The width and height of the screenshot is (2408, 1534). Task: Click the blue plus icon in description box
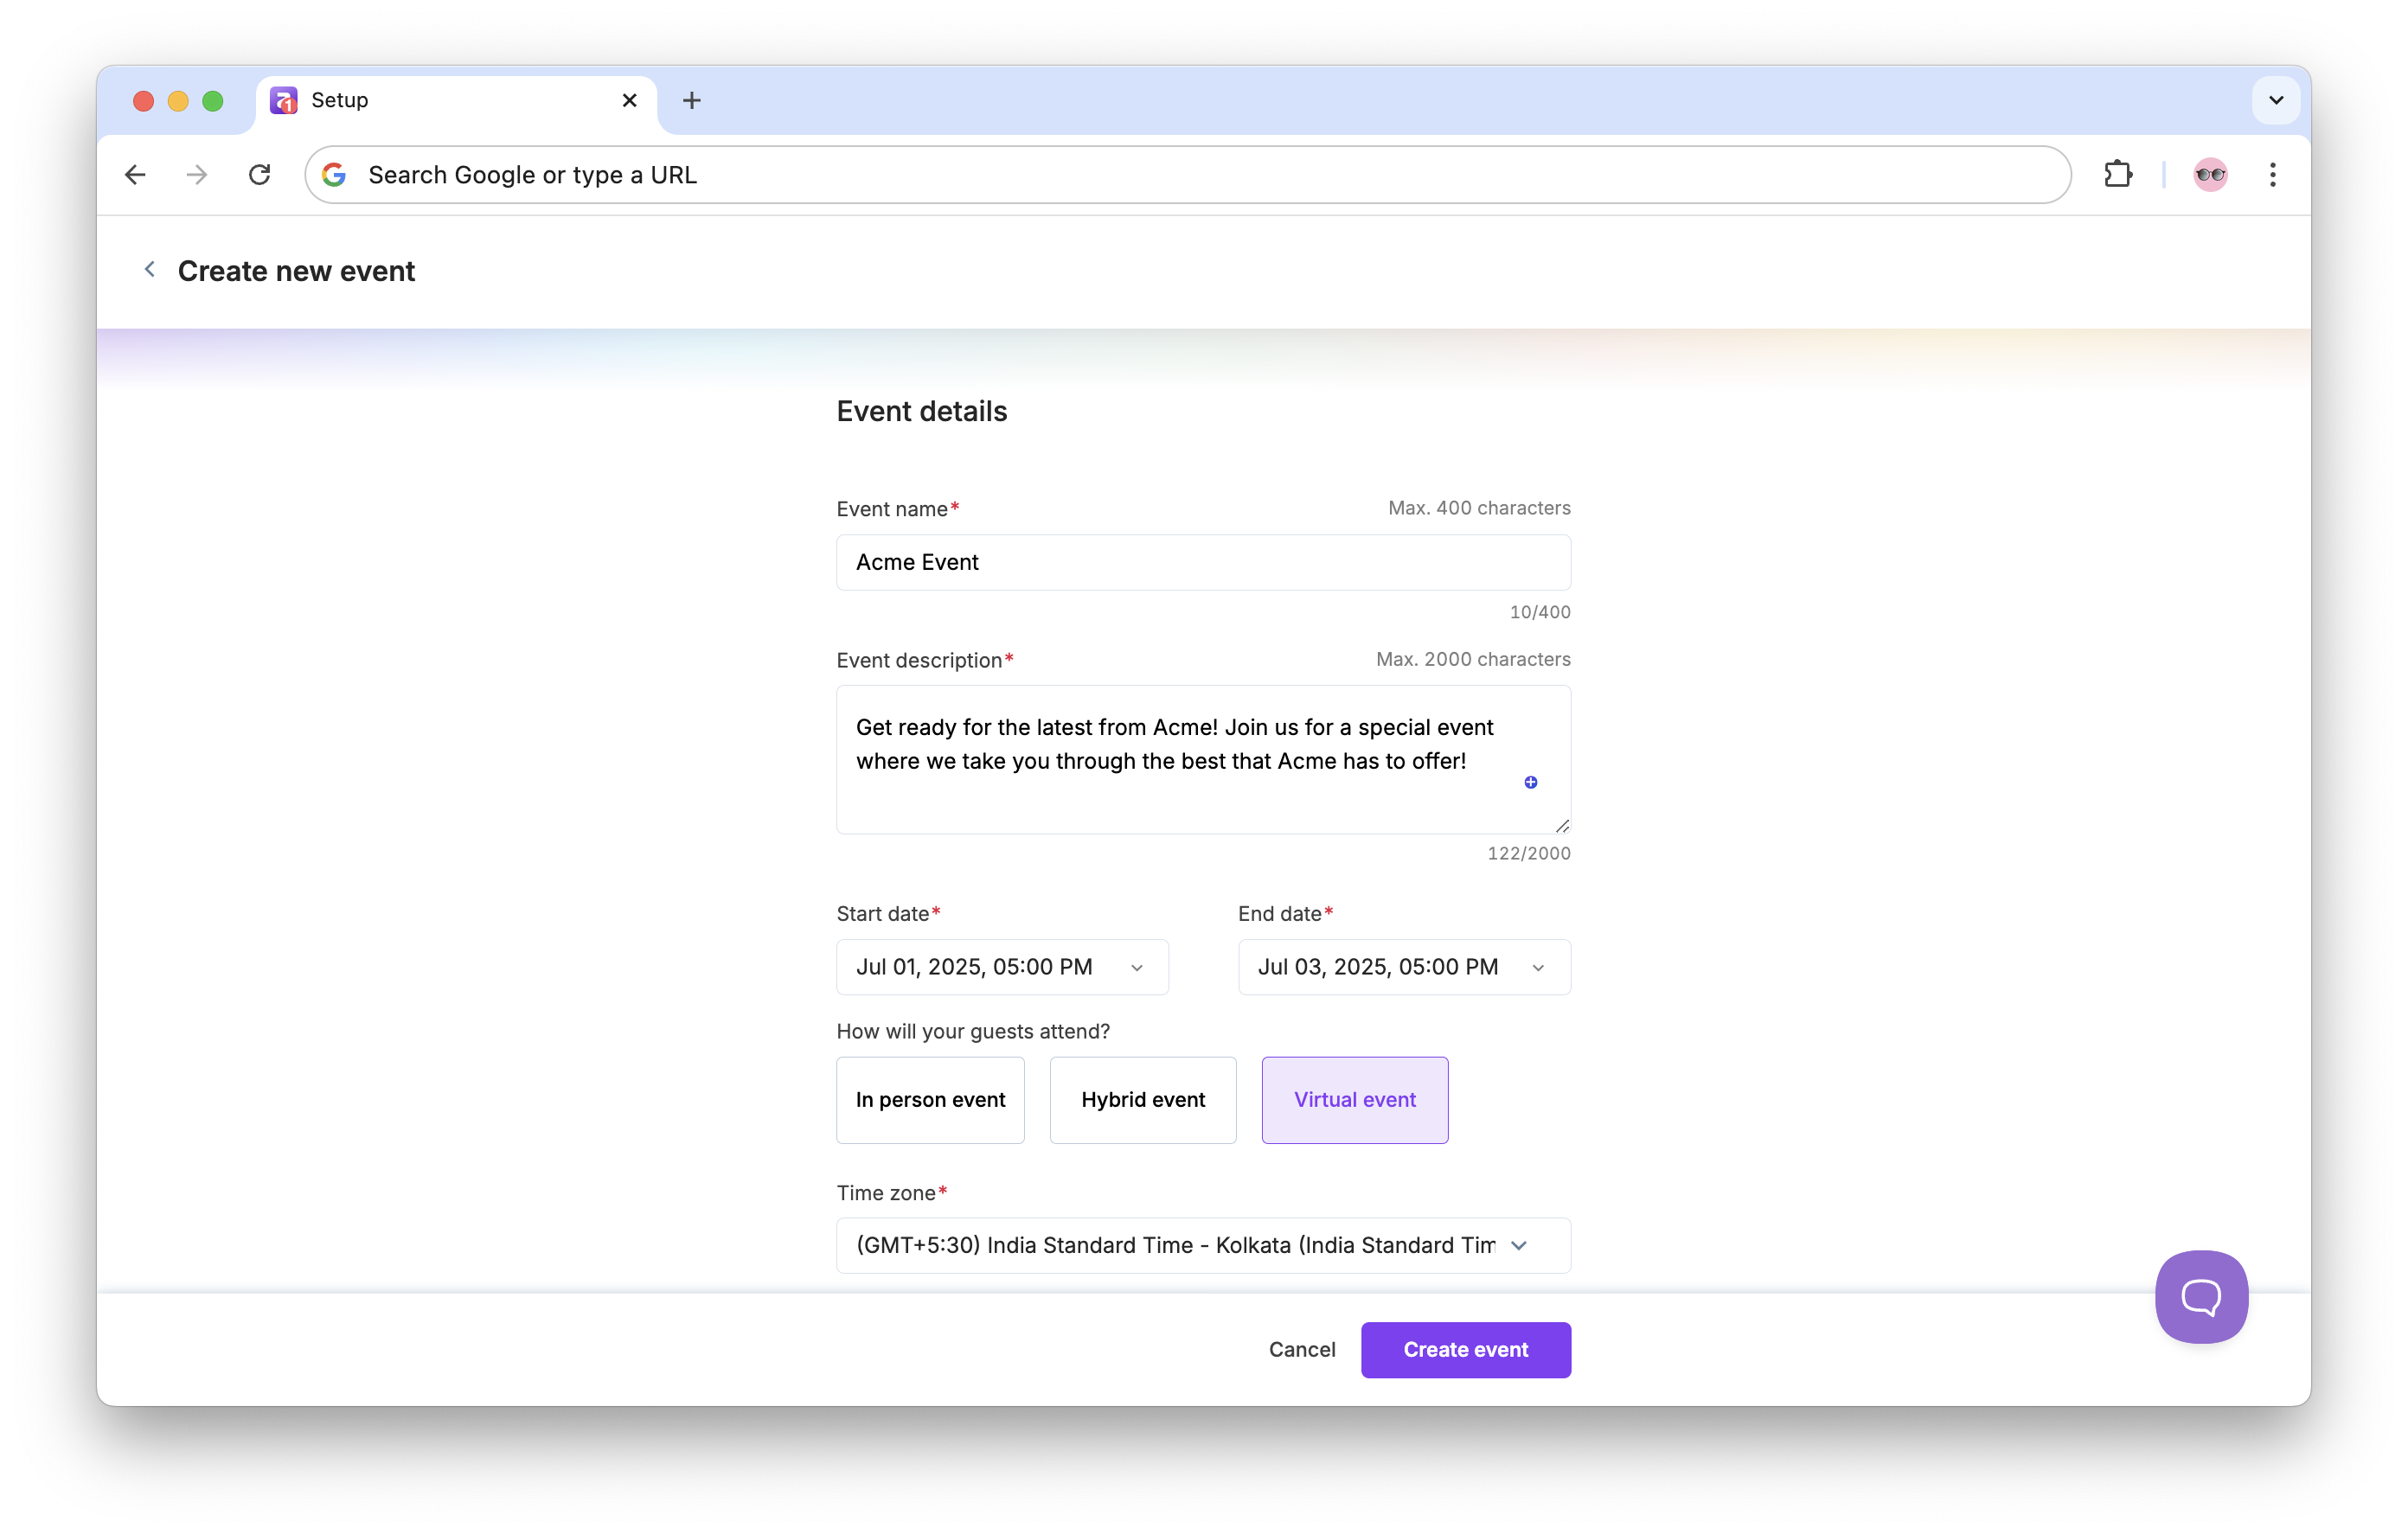1530,782
